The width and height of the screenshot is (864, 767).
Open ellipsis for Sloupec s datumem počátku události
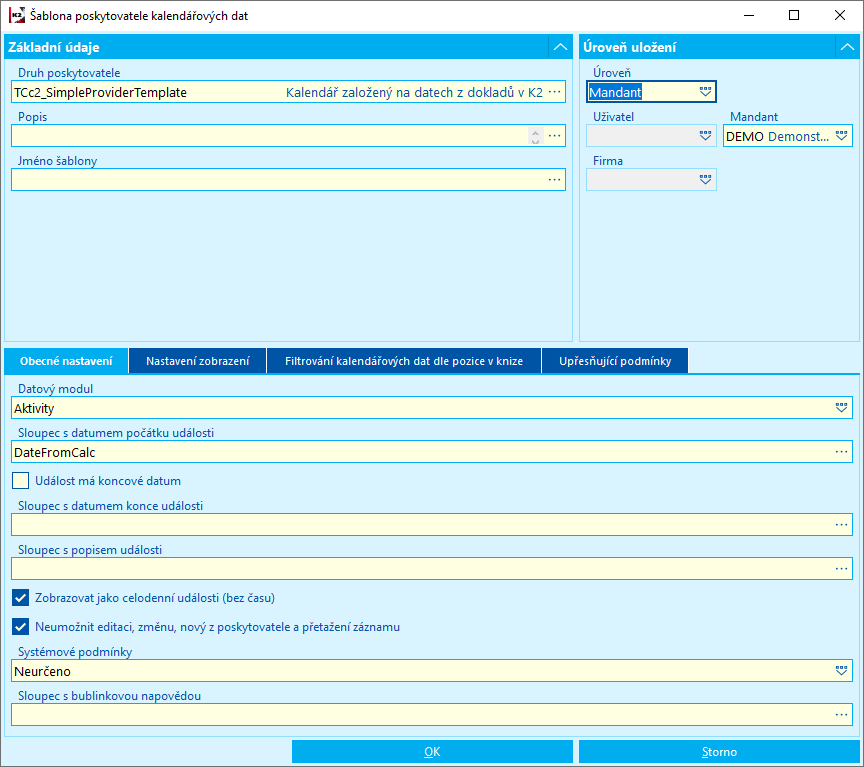pos(841,452)
